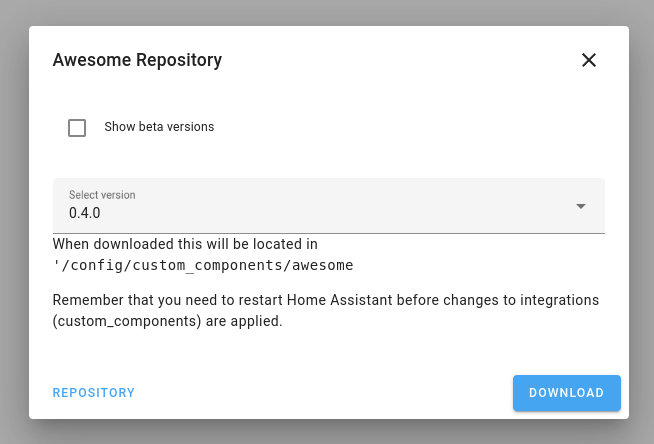This screenshot has height=444, width=654.
Task: Click the word "Remember" in the notice
Action: [86, 300]
